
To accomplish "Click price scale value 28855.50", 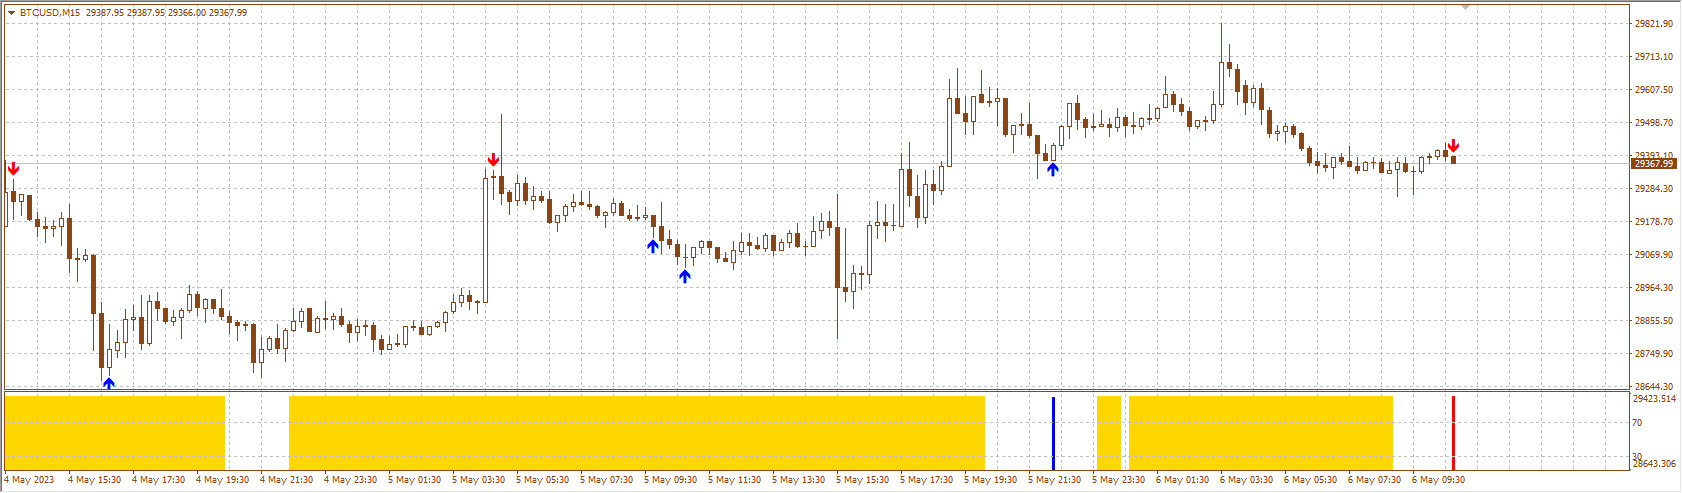I will click(1654, 321).
